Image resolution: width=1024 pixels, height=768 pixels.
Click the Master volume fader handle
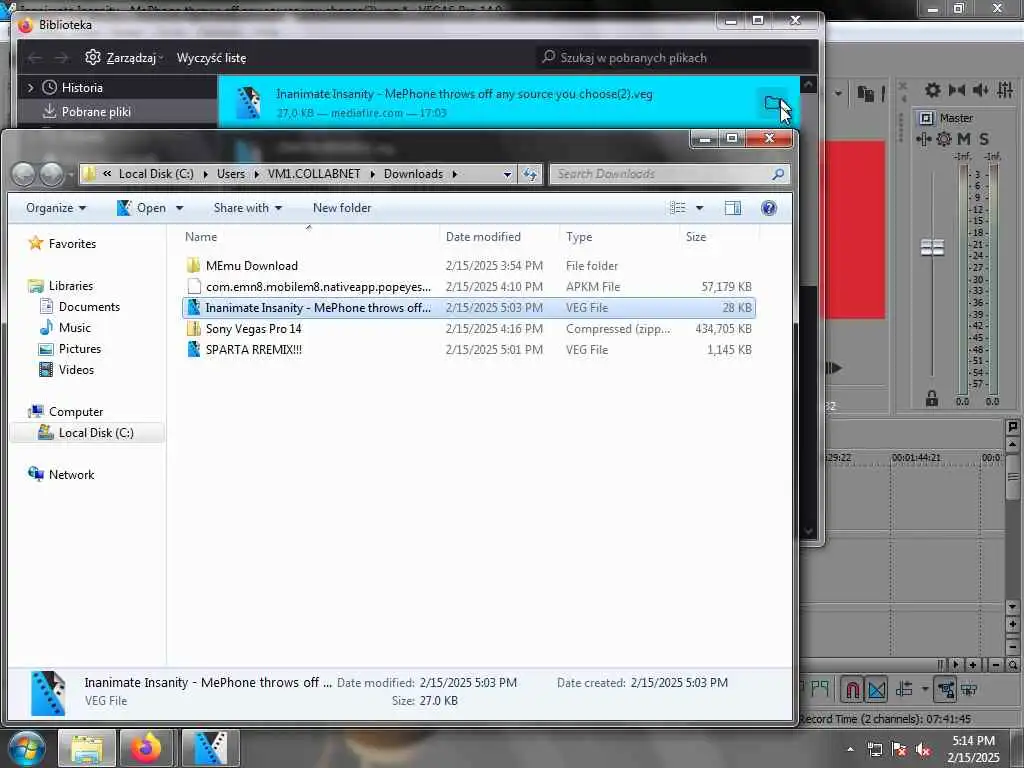[x=932, y=248]
